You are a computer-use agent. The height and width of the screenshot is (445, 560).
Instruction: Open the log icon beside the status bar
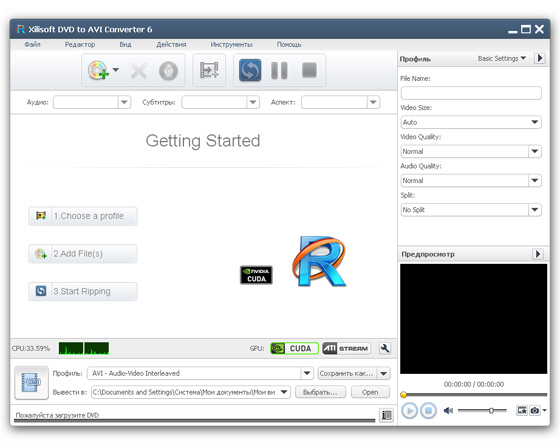coord(386,415)
